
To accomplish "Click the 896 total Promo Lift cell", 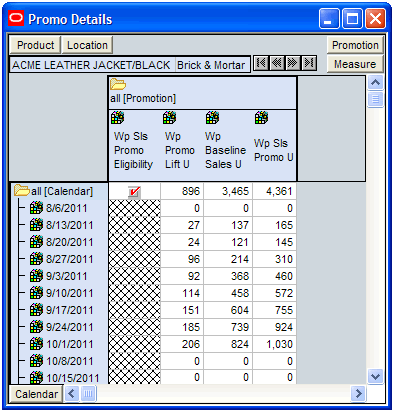I will coord(182,191).
